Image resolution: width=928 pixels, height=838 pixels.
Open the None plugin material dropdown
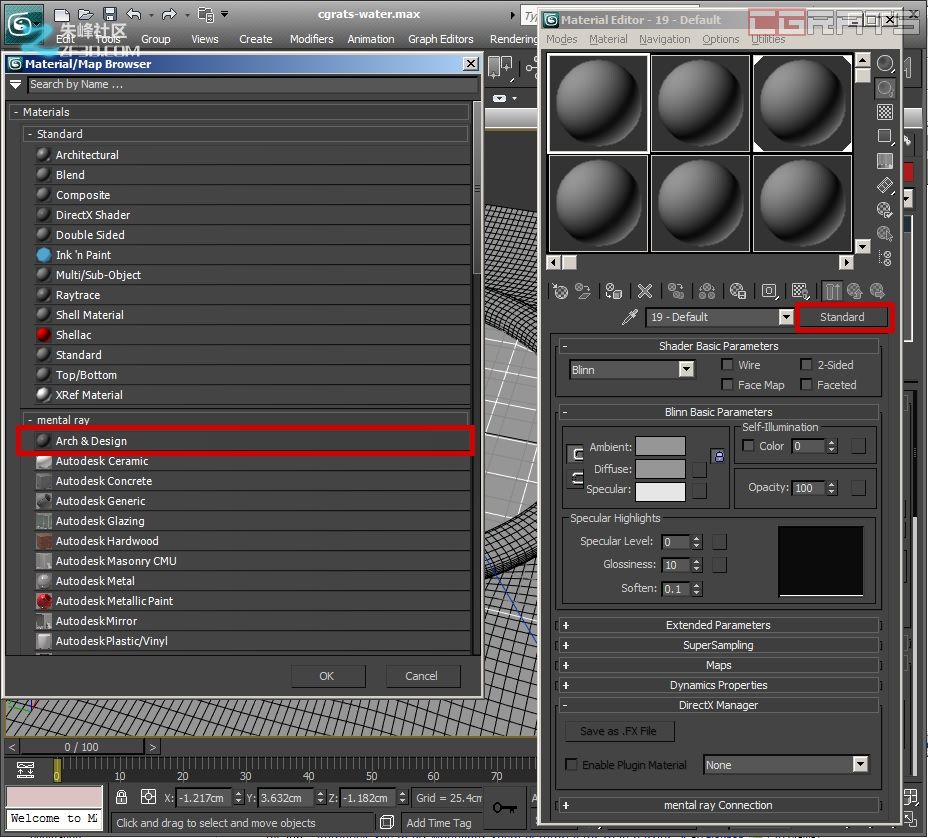(861, 765)
